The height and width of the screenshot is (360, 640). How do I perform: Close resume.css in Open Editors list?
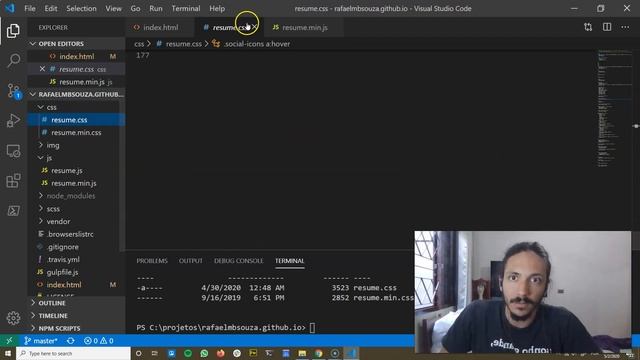coord(42,69)
